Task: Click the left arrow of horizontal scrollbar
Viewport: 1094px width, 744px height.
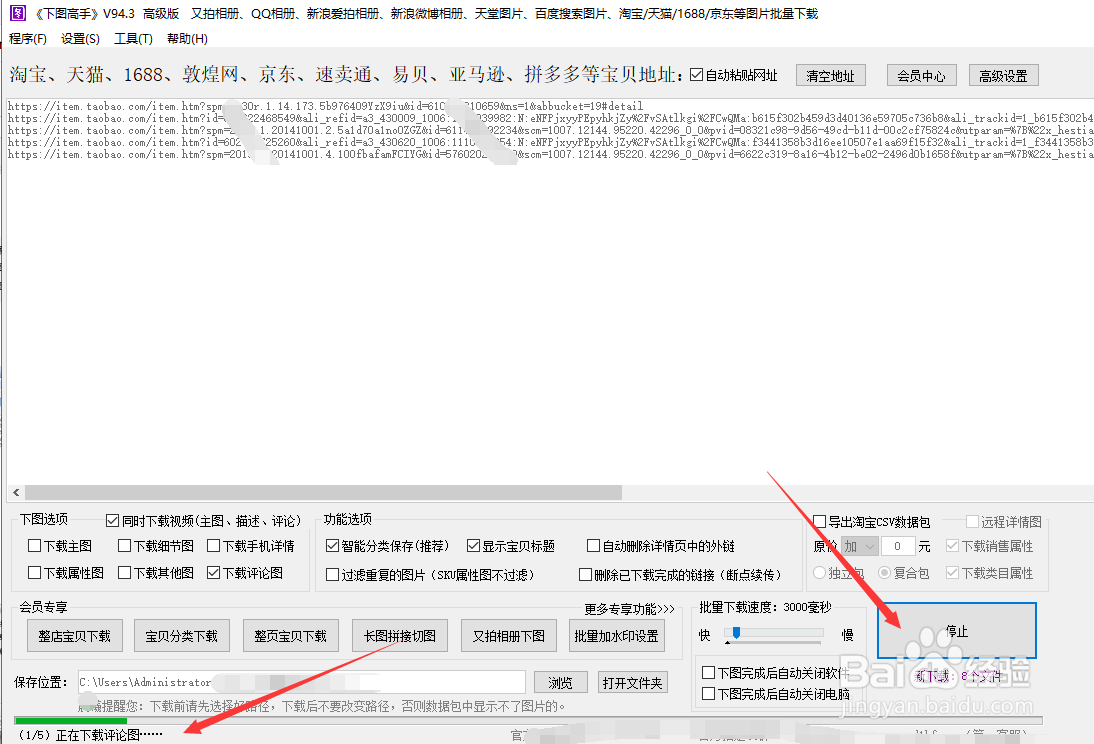Action: tap(16, 493)
